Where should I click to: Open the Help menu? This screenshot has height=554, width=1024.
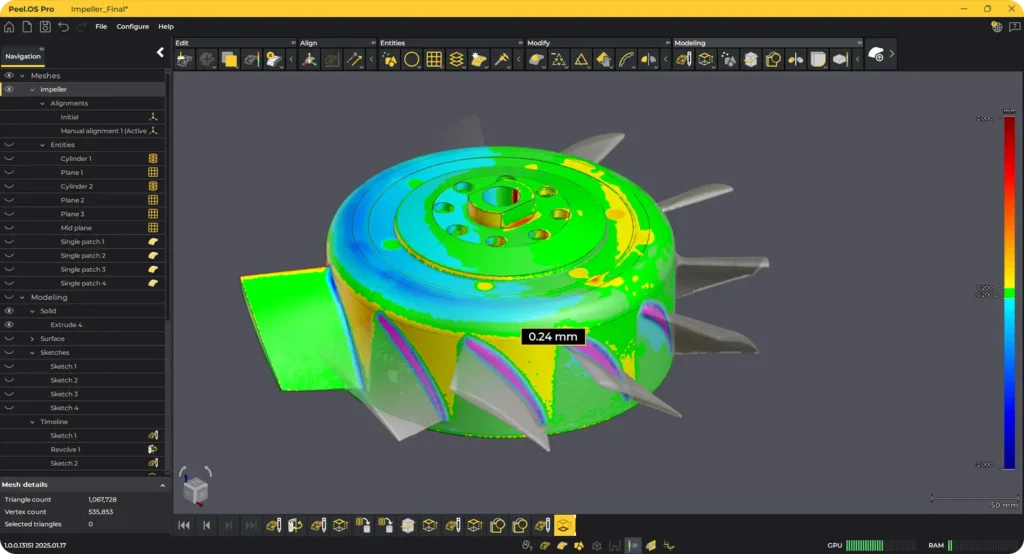click(x=166, y=26)
